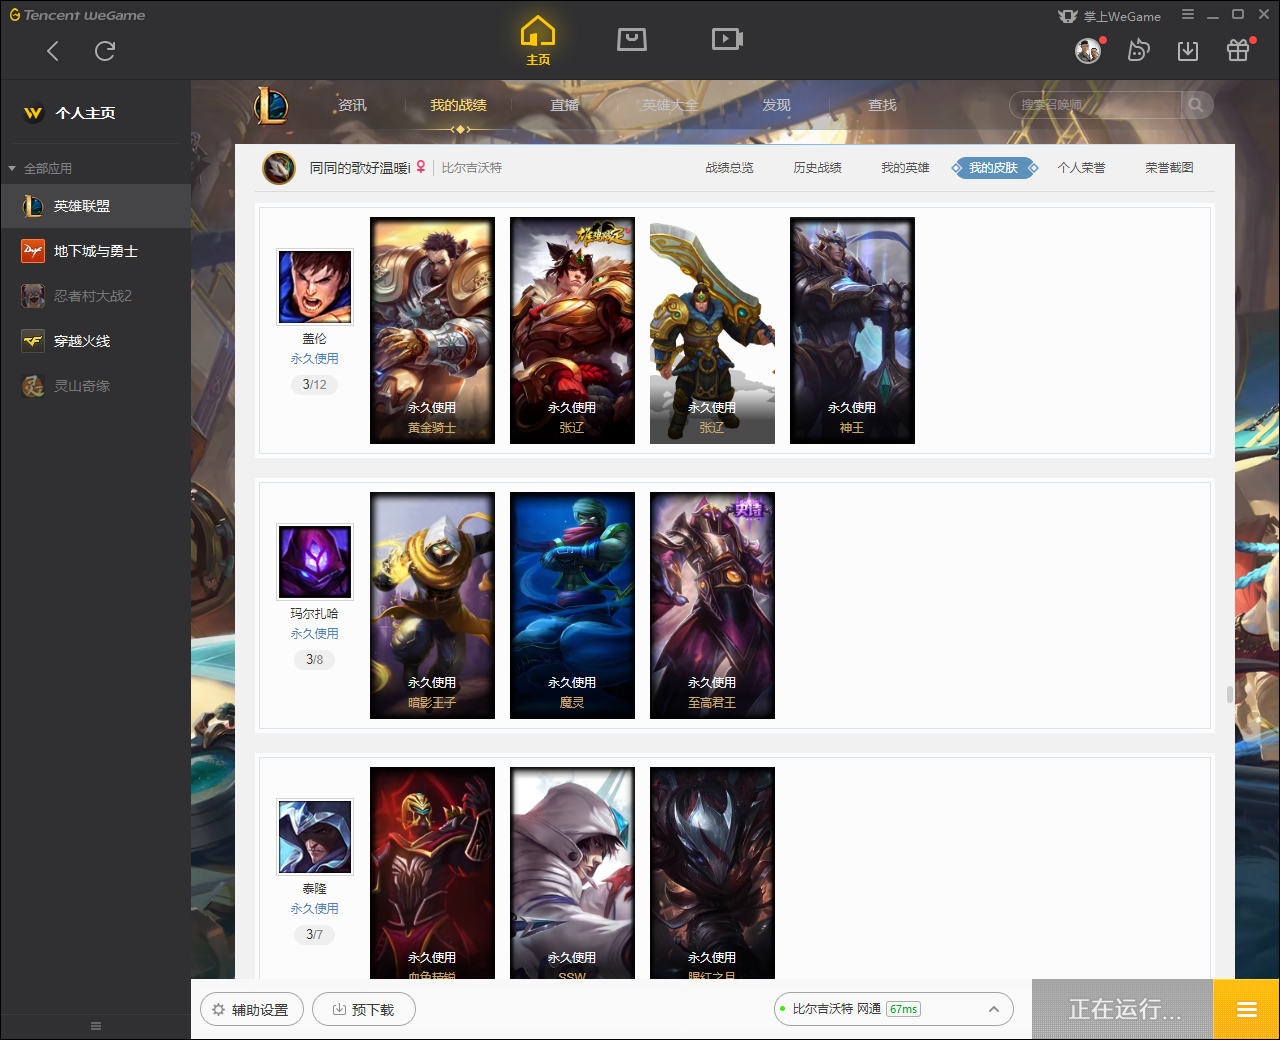Screen dimensions: 1280x1040
Task: Switch to 历史战绩 sub-tab
Action: pyautogui.click(x=817, y=168)
